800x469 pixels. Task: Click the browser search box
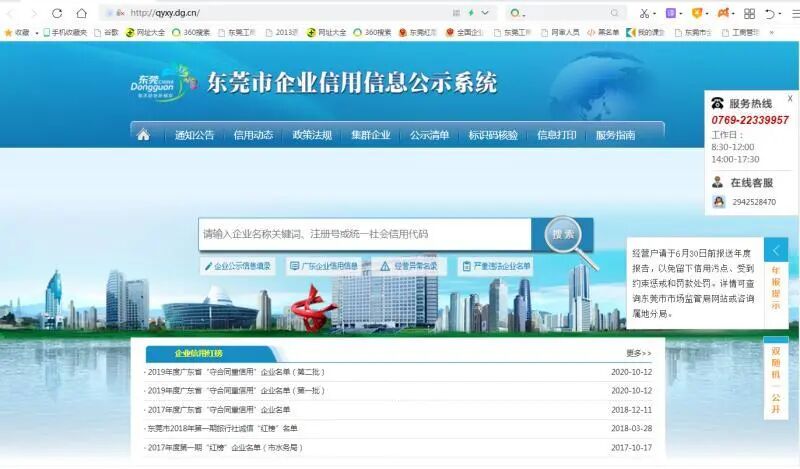click(x=566, y=13)
